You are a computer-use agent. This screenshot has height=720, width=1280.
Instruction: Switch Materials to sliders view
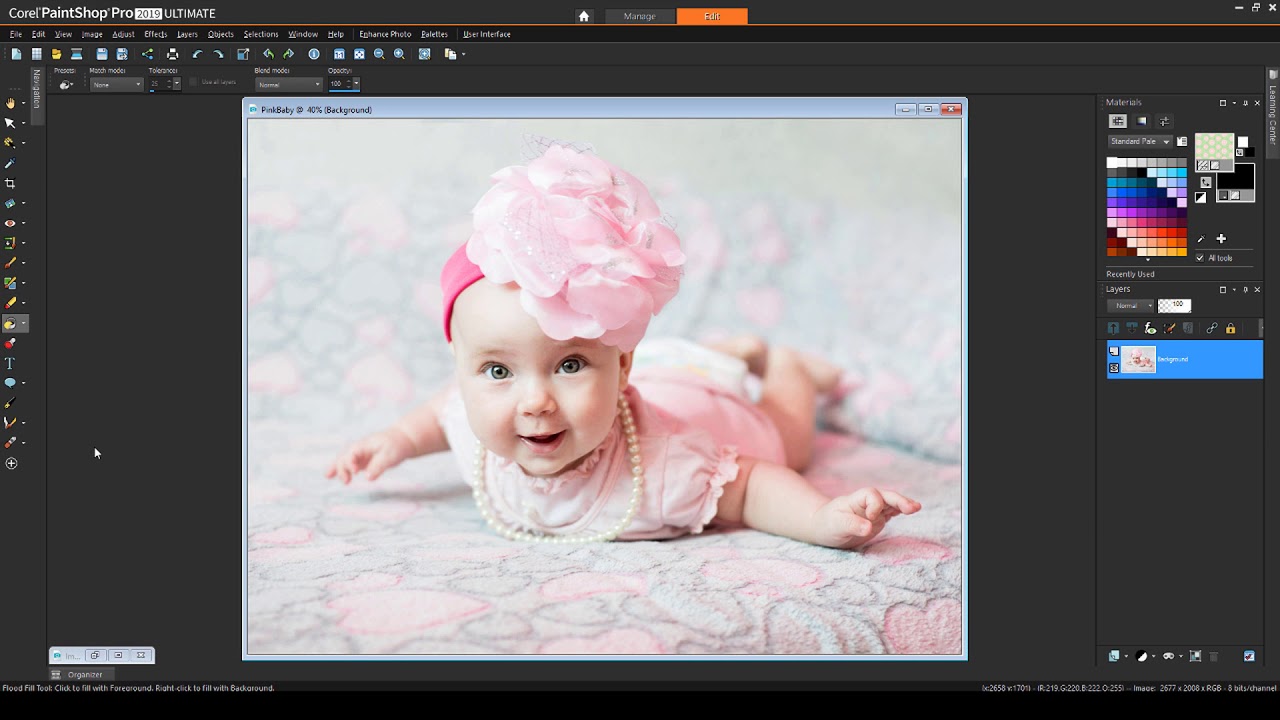click(1165, 121)
